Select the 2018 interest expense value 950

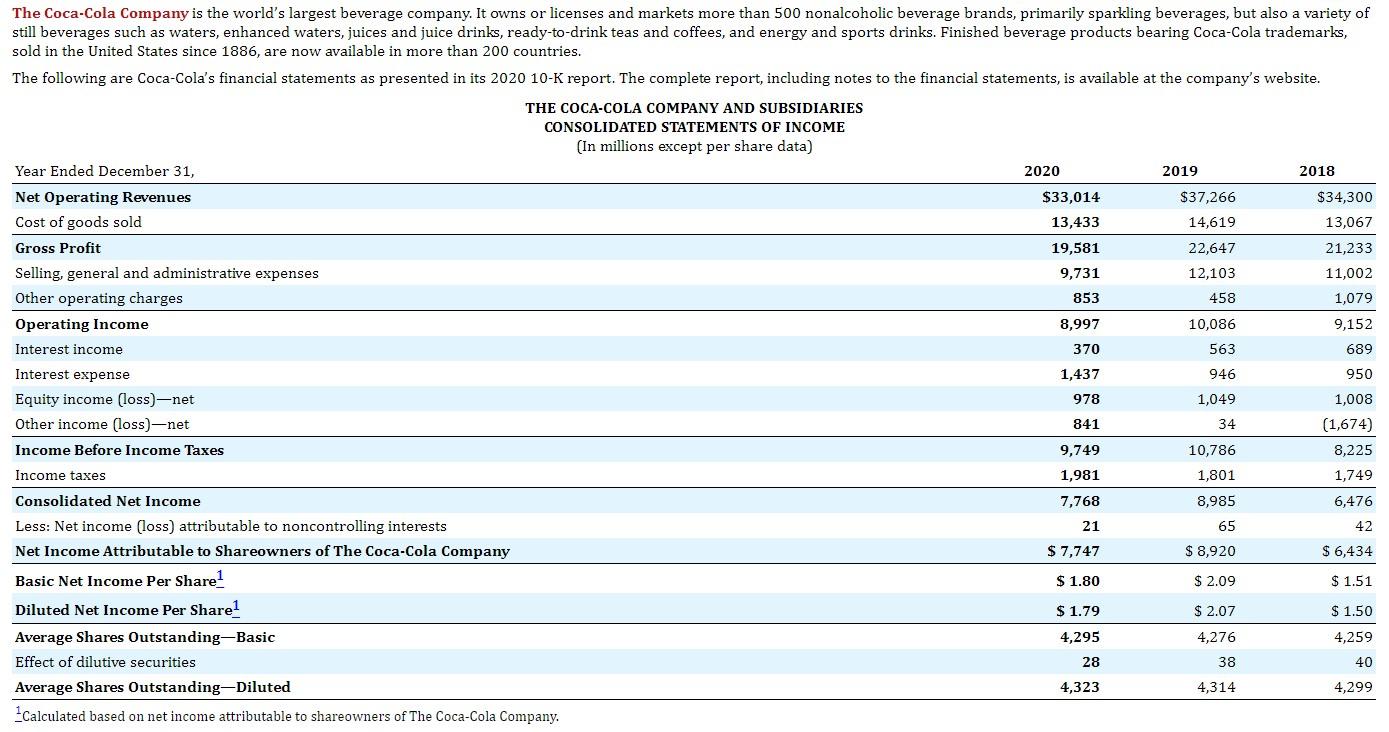point(1360,374)
